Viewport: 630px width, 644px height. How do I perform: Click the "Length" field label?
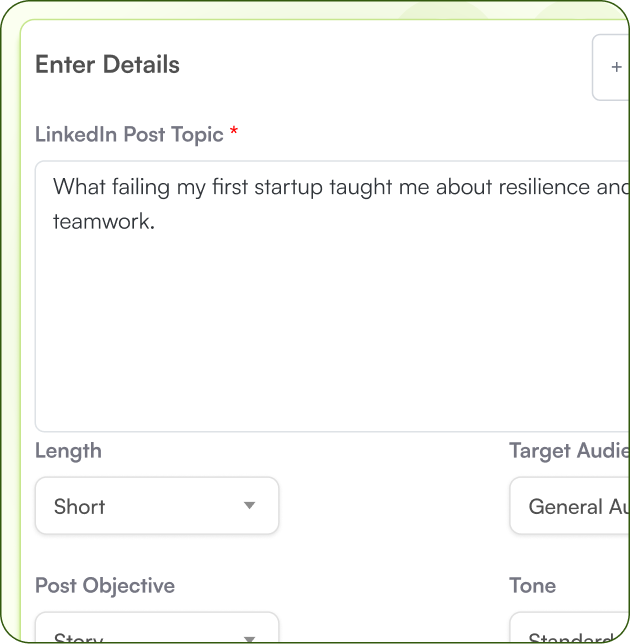click(68, 451)
